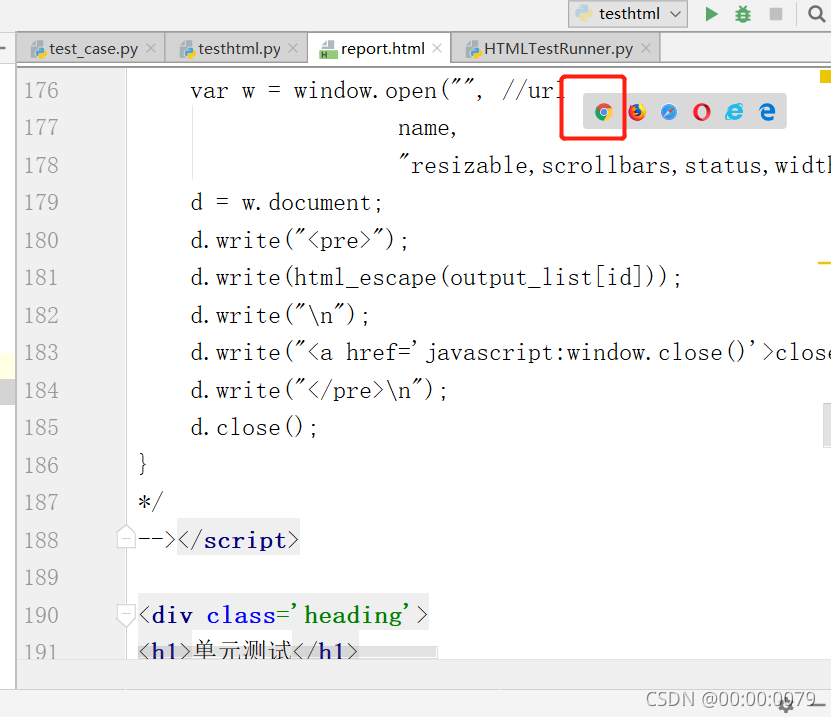Open Search Everywhere magnifier
This screenshot has height=717, width=831.
816,14
